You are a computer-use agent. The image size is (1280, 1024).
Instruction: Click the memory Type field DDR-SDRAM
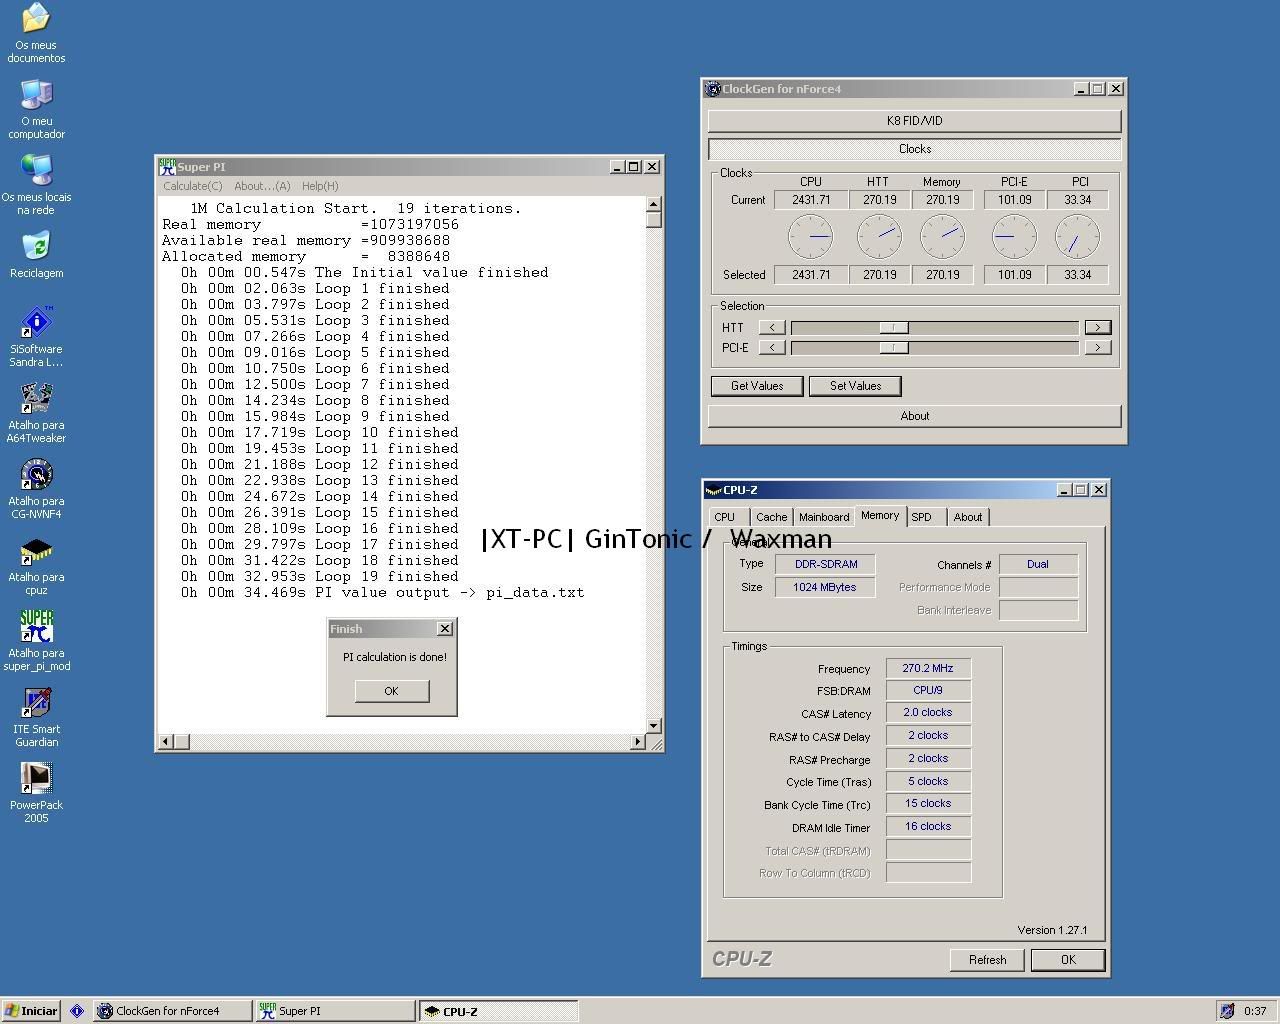[826, 564]
